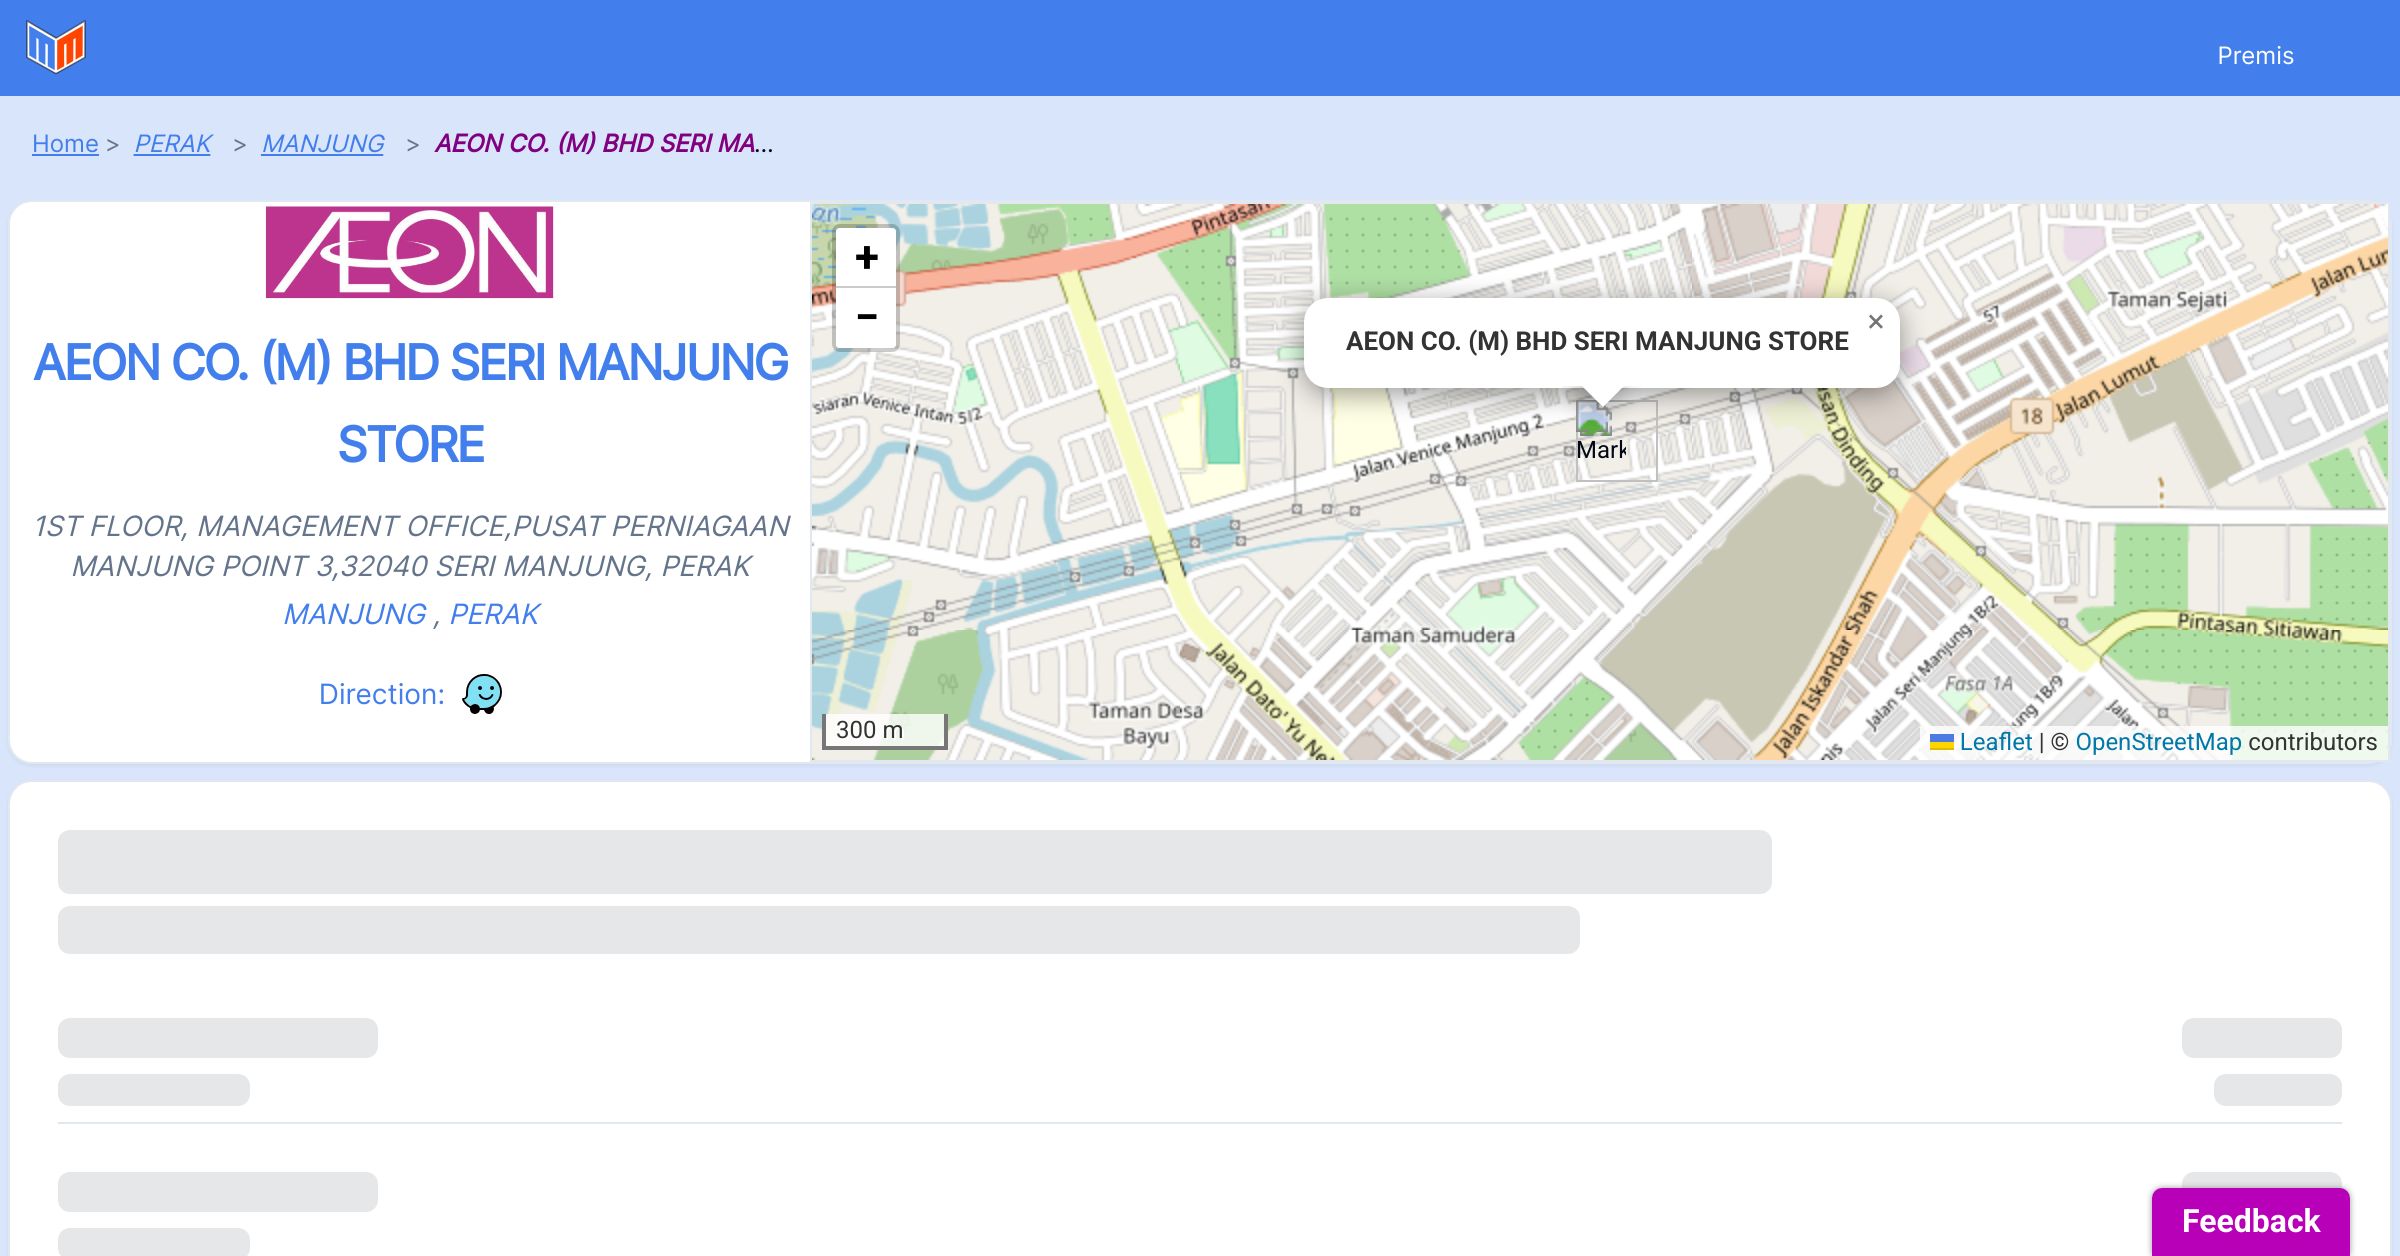
Task: Open the Feedback button
Action: (x=2250, y=1221)
